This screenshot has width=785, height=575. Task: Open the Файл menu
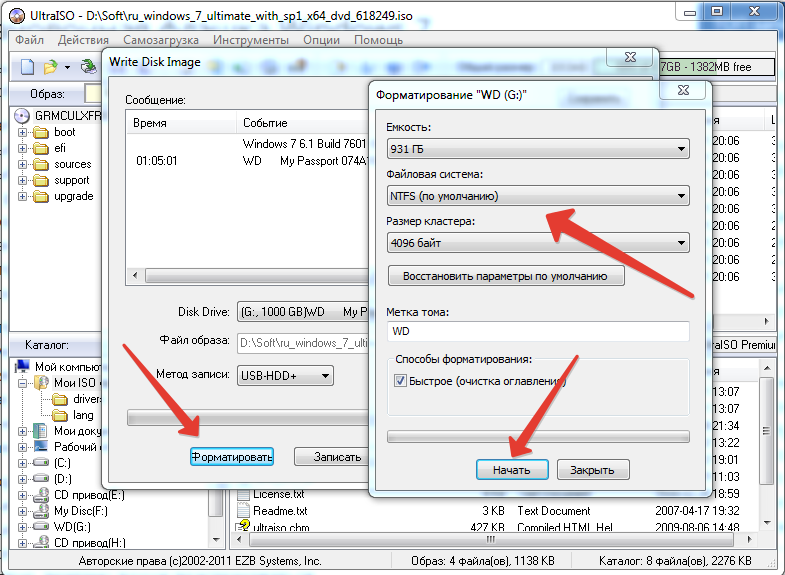click(x=30, y=40)
